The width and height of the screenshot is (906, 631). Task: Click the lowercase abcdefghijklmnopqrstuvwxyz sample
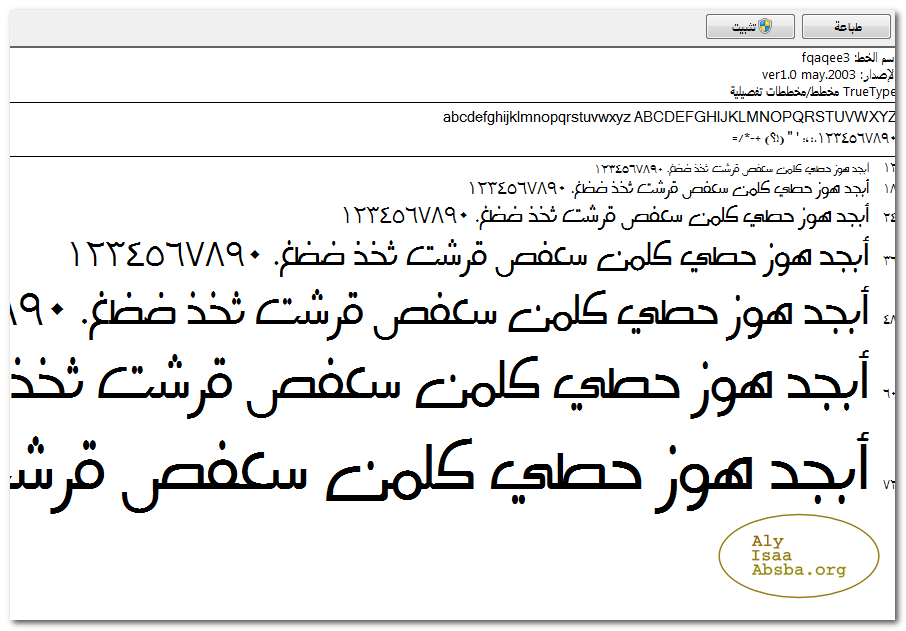tap(536, 117)
